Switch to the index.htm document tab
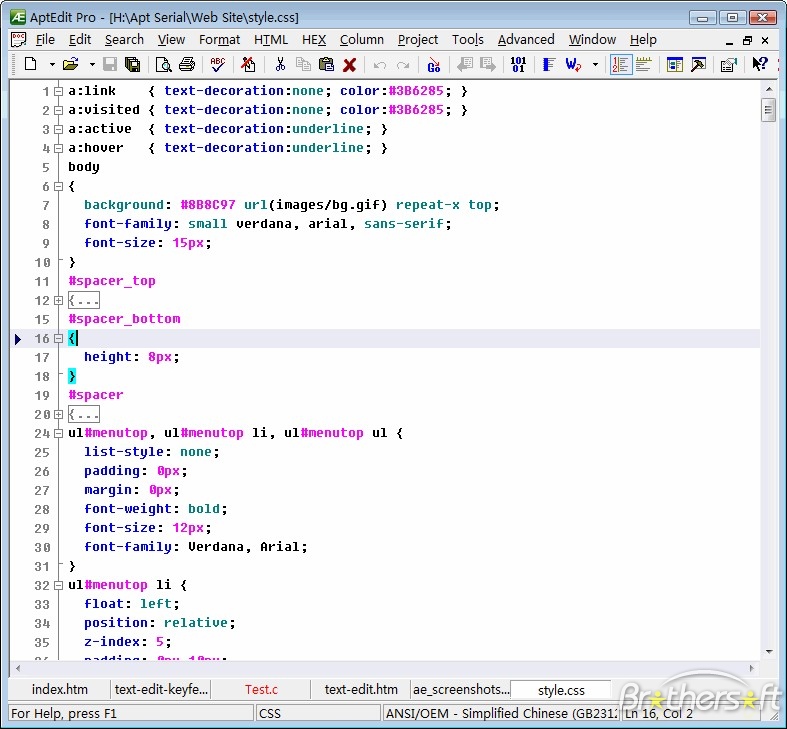This screenshot has width=787, height=729. [x=59, y=689]
